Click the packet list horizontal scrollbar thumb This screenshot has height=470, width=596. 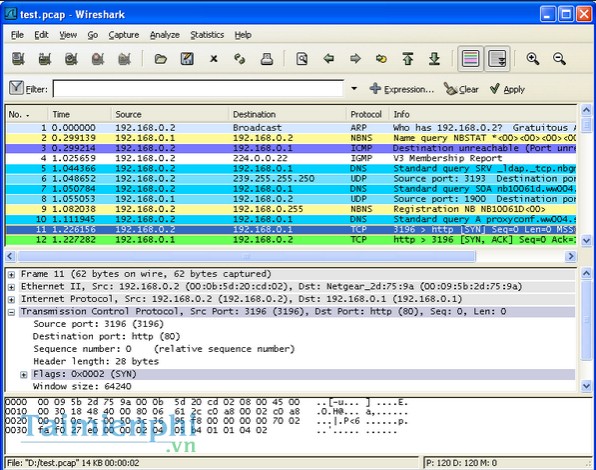(x=246, y=256)
